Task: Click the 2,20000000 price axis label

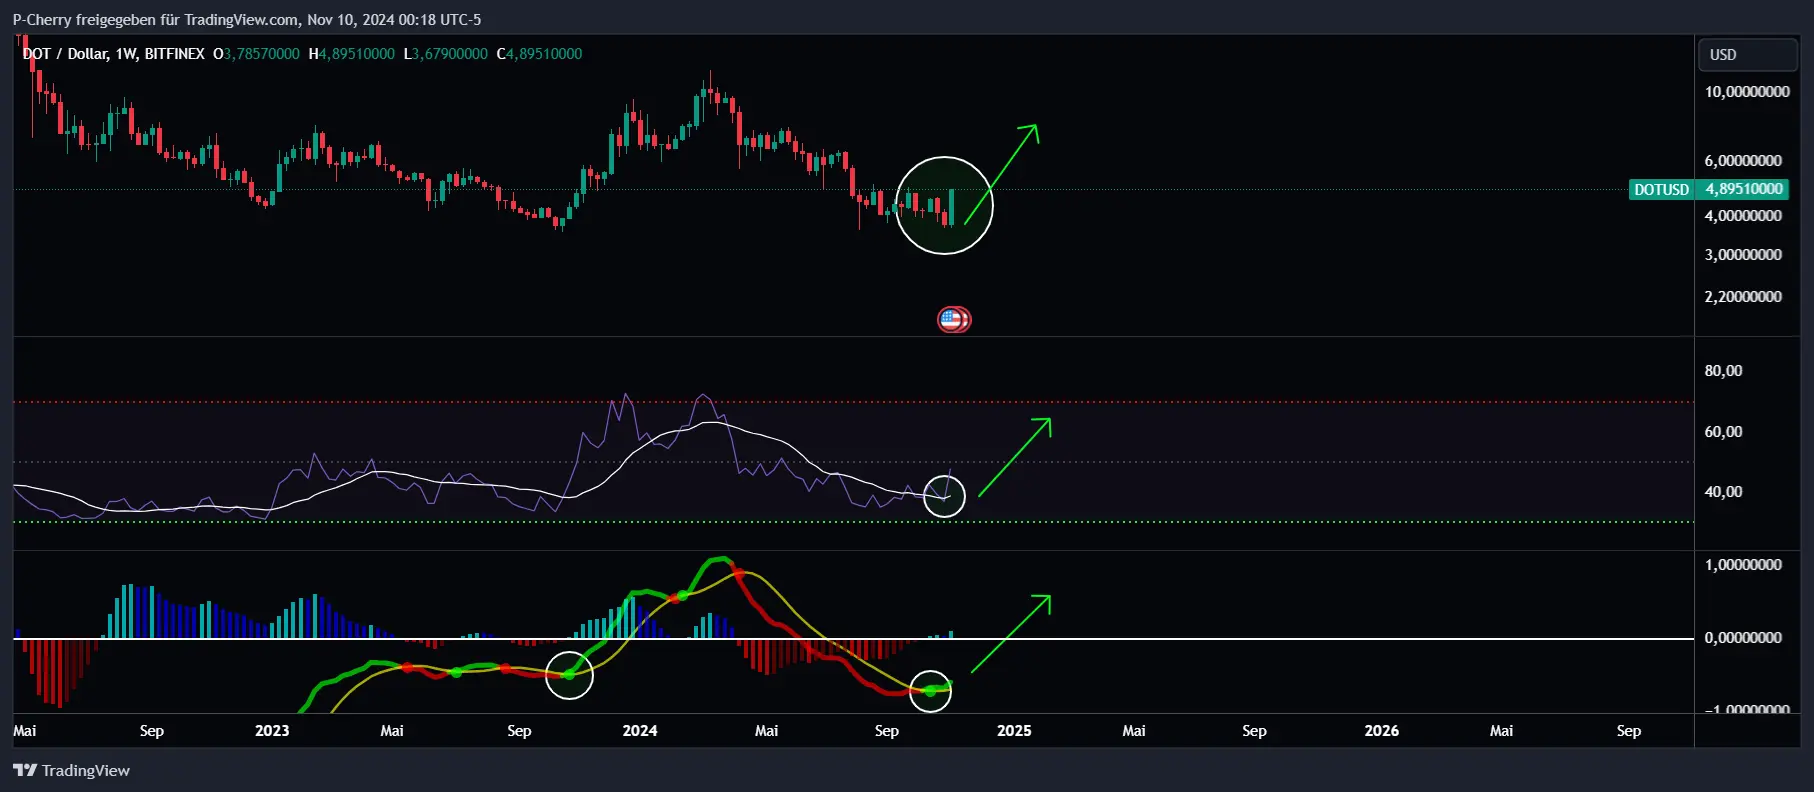Action: 1743,297
